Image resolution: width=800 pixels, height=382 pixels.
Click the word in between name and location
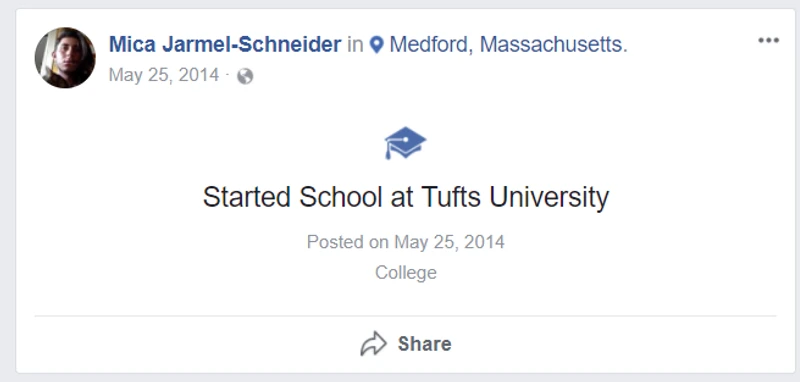coord(356,45)
